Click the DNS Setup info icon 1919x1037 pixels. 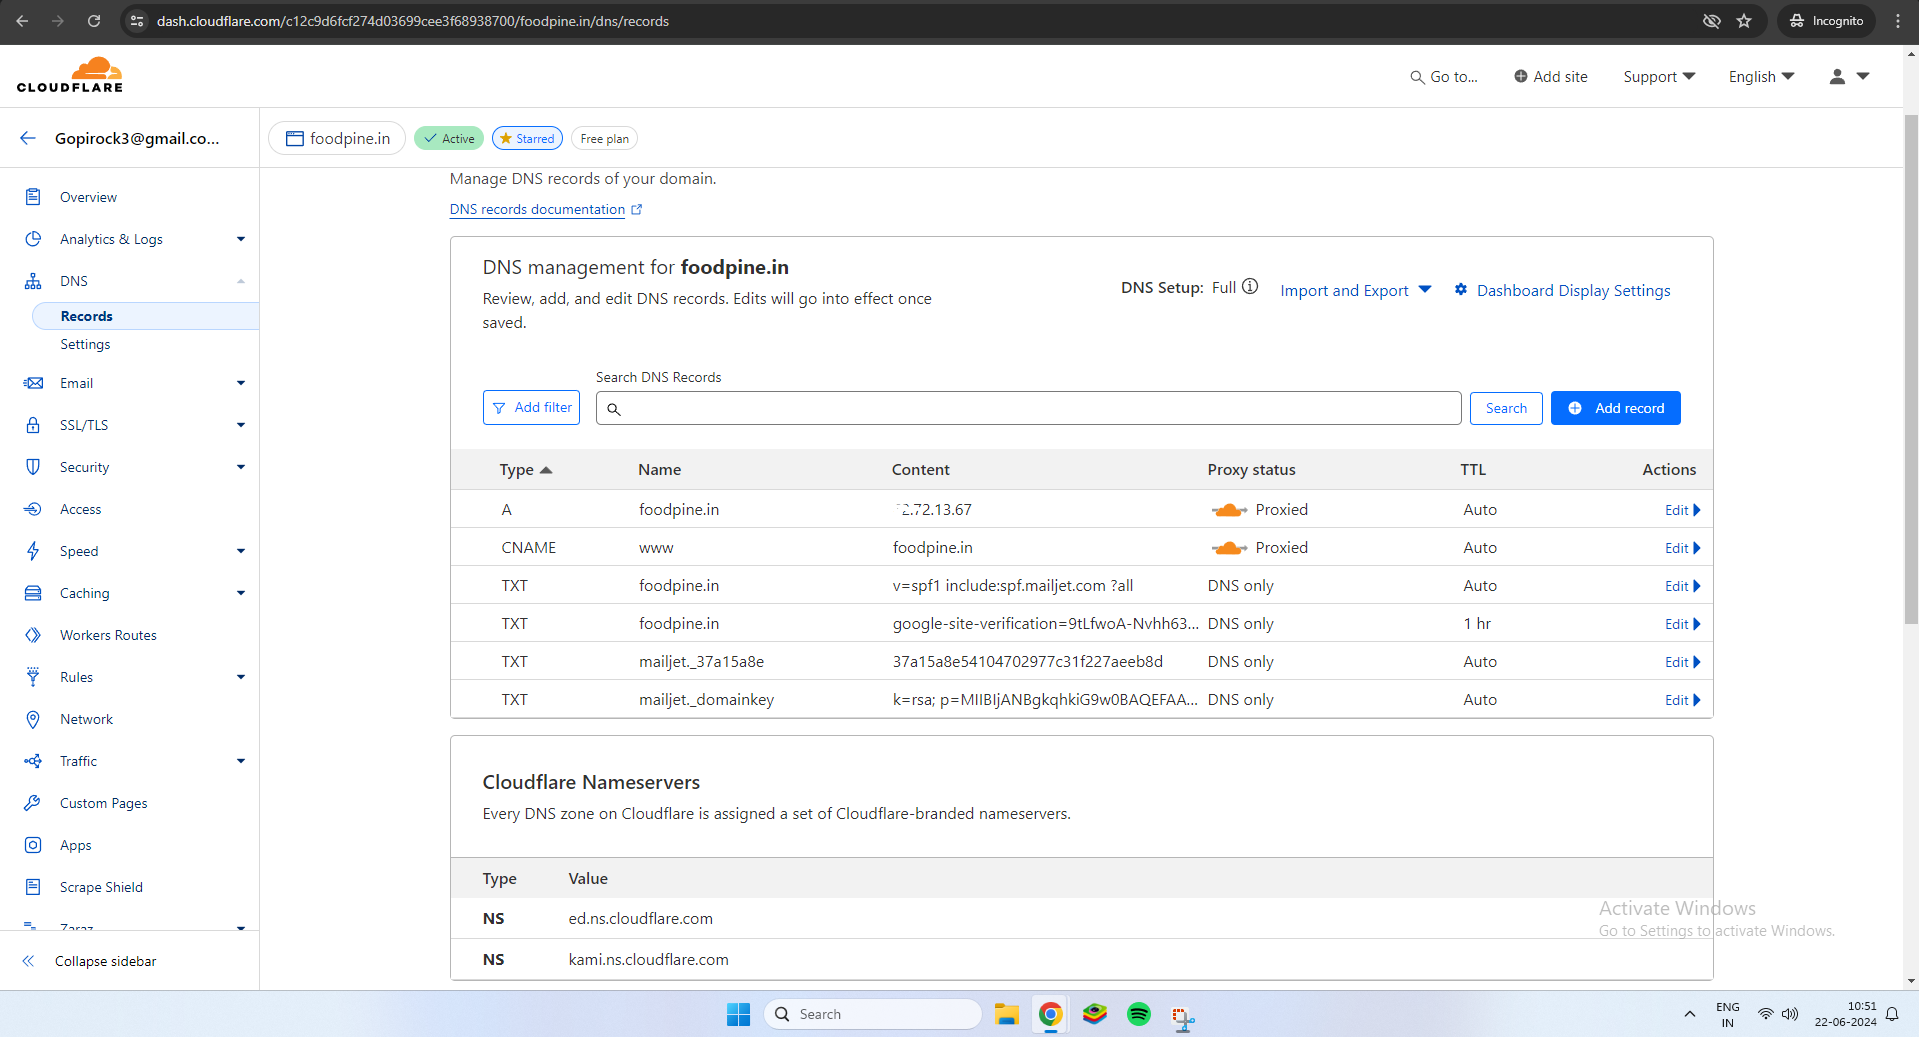(1250, 287)
